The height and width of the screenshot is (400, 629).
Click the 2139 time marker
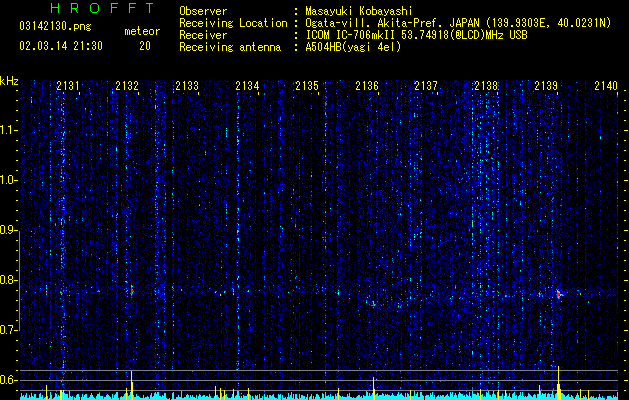pyautogui.click(x=546, y=85)
